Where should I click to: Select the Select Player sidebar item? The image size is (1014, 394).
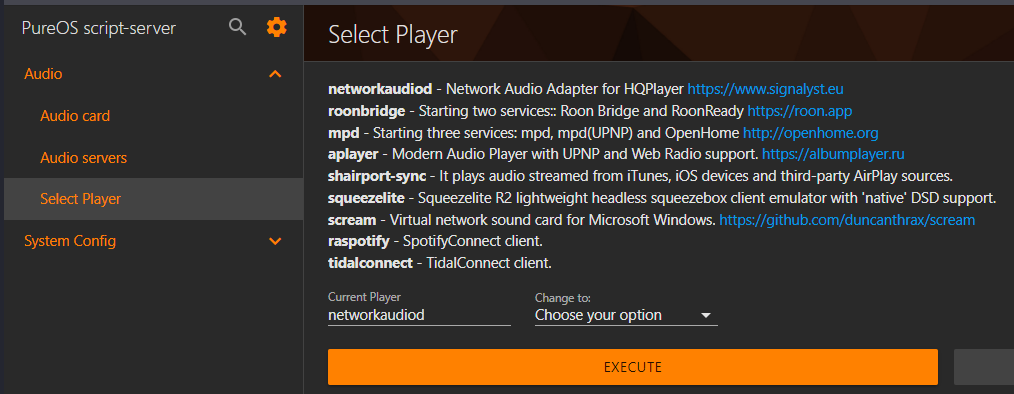click(153, 199)
